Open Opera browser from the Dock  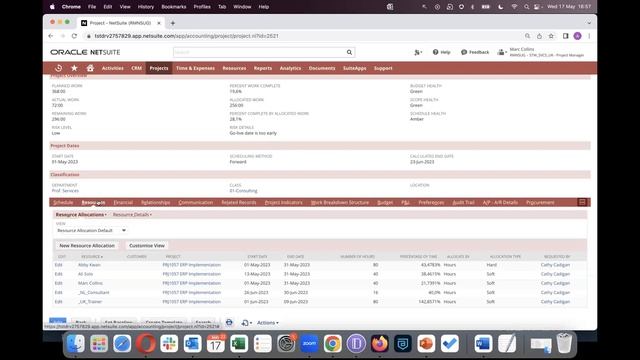[146, 344]
